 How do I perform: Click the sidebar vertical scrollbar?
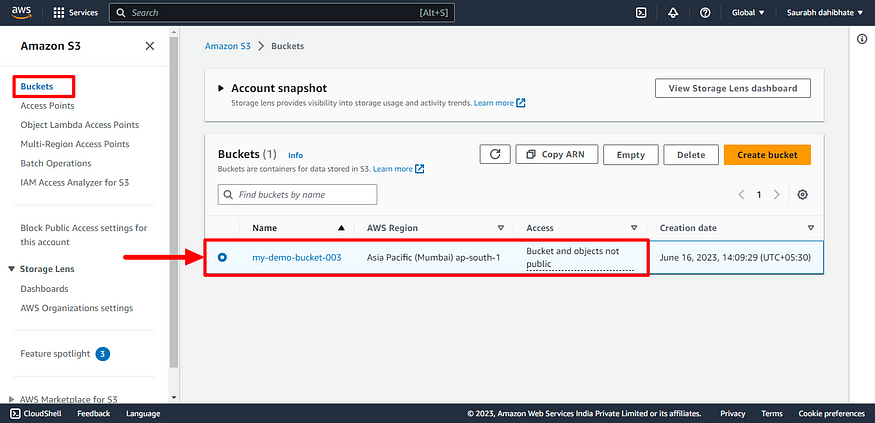[174, 201]
